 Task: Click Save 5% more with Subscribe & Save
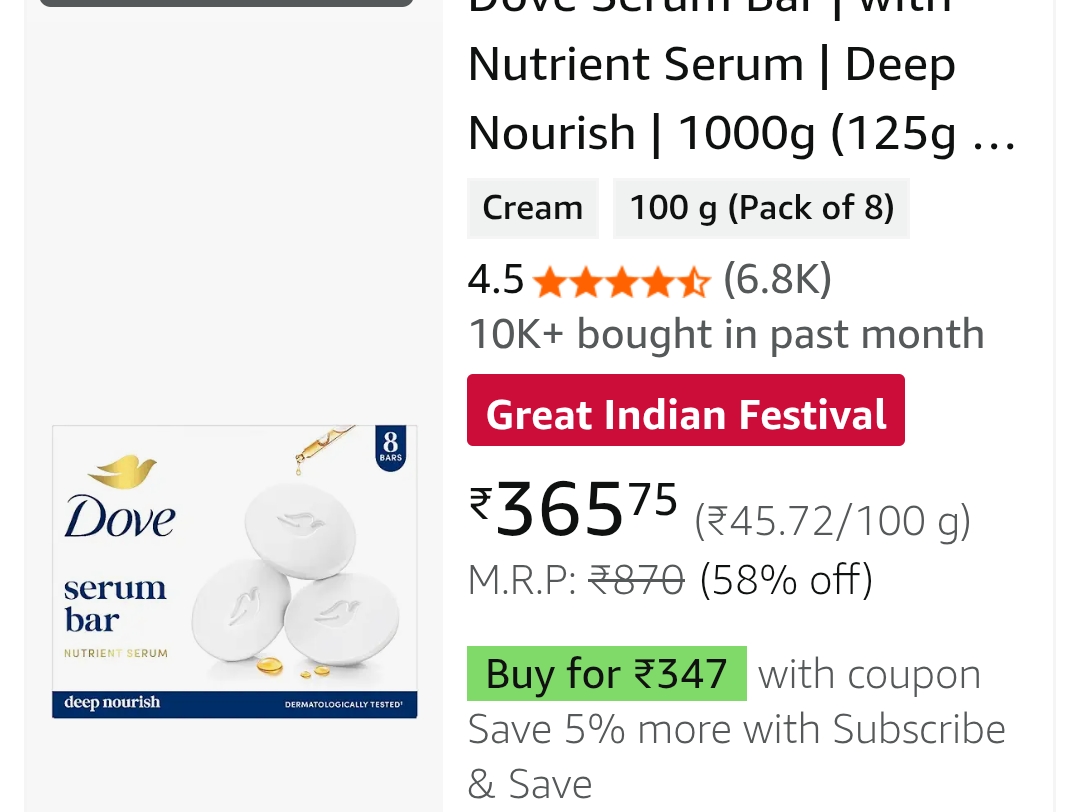coord(736,756)
